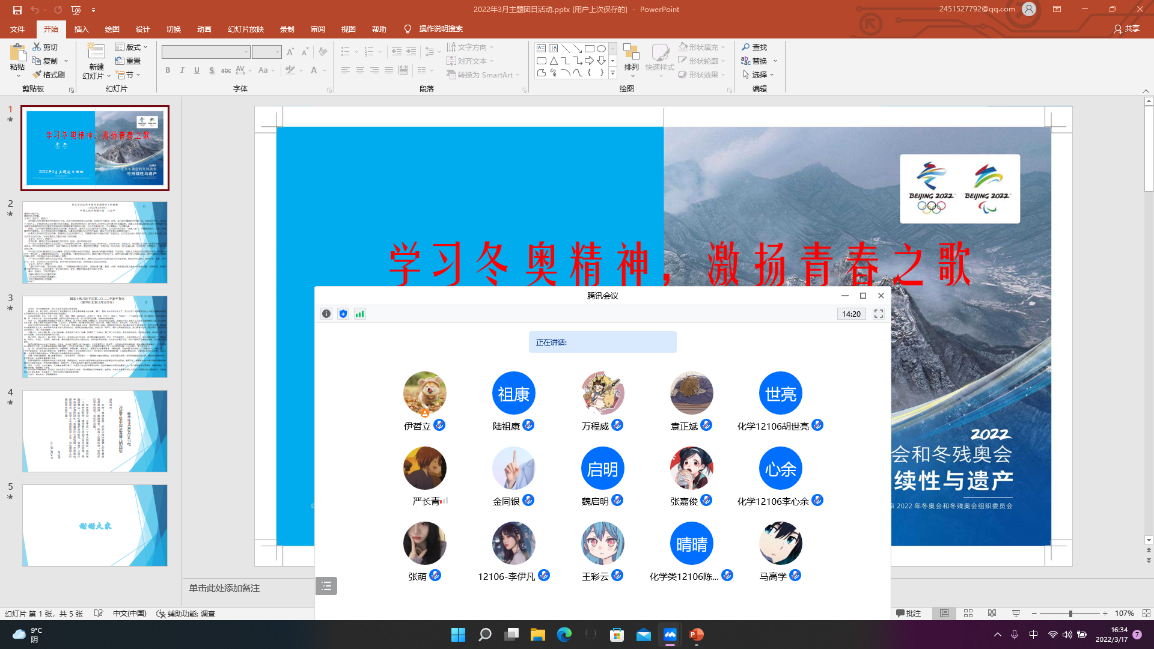Click the blue security shield icon
Image resolution: width=1154 pixels, height=649 pixels.
(343, 314)
